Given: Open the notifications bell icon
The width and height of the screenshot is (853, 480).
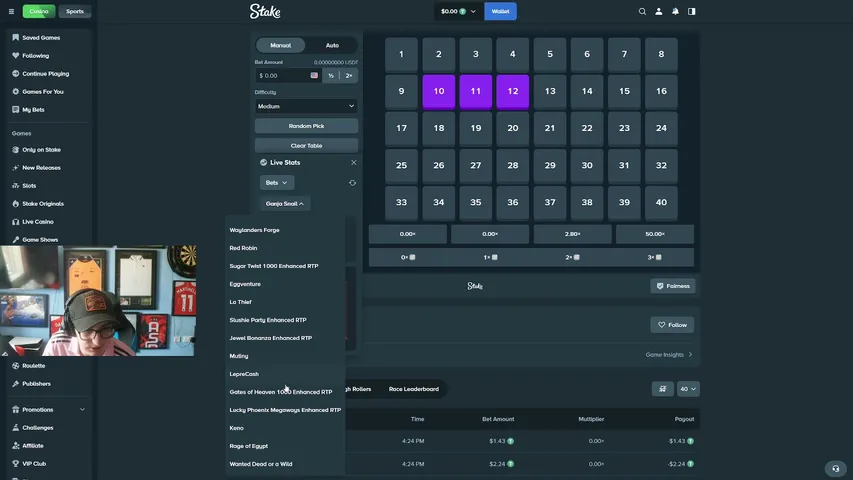Looking at the screenshot, I should coord(675,11).
